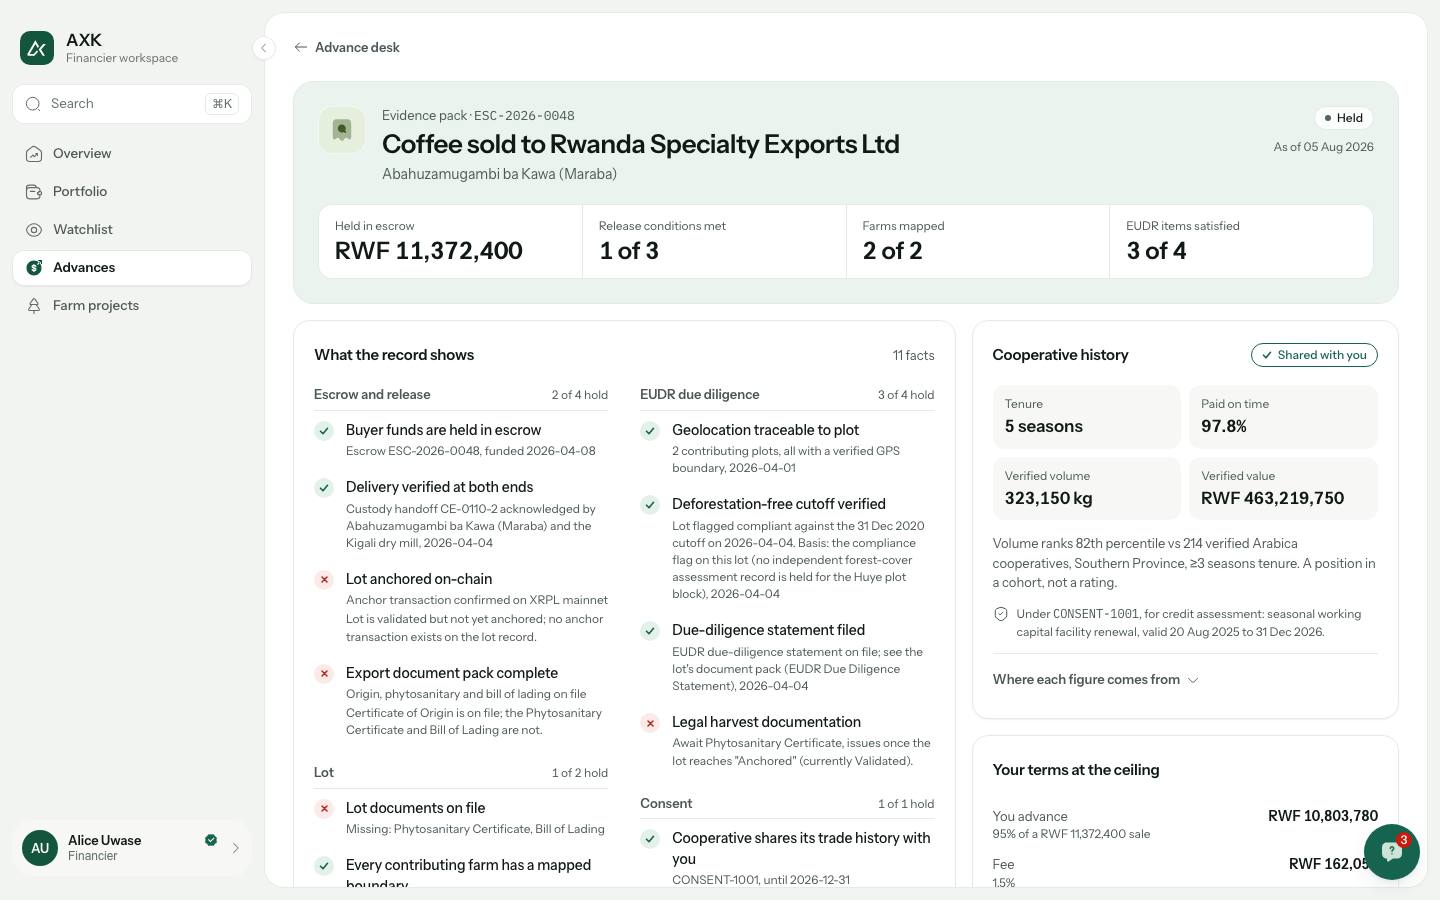Focus the Search input field
Image resolution: width=1440 pixels, height=900 pixels.
pos(132,104)
